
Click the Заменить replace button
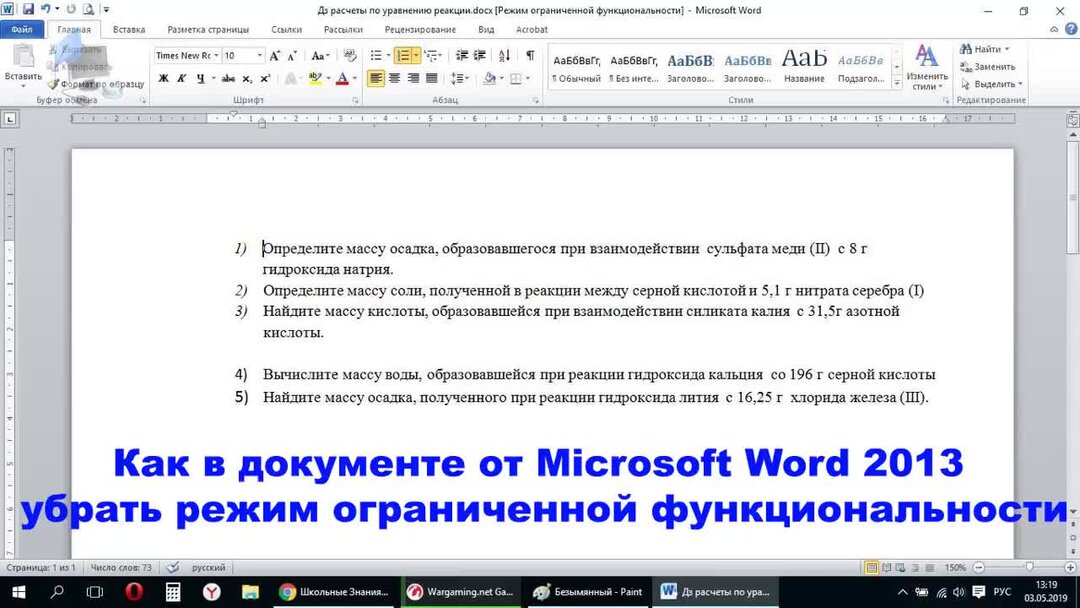coord(988,67)
